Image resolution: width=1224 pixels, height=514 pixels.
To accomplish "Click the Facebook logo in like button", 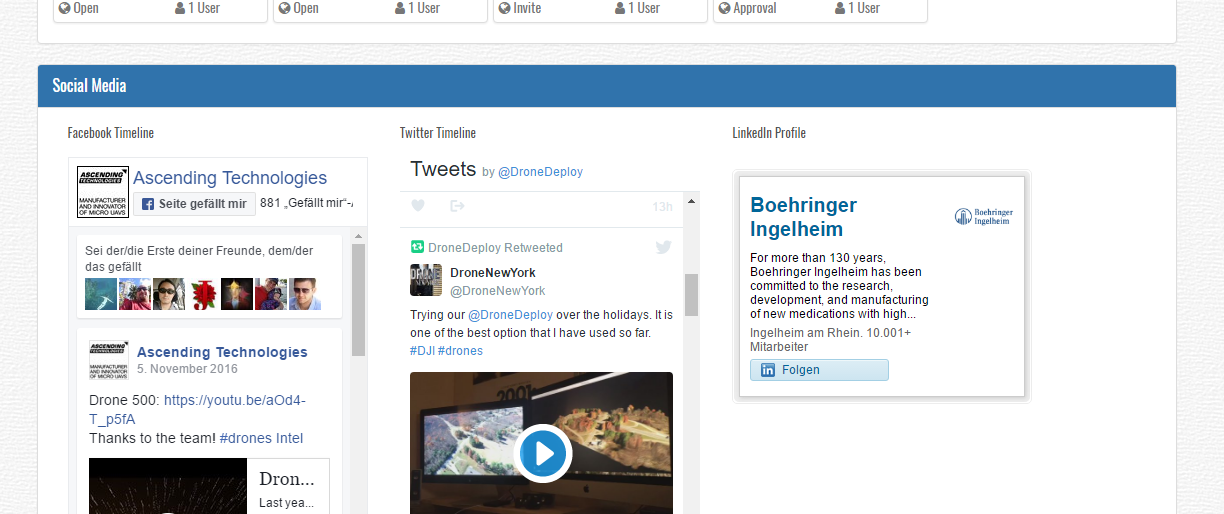I will (147, 204).
